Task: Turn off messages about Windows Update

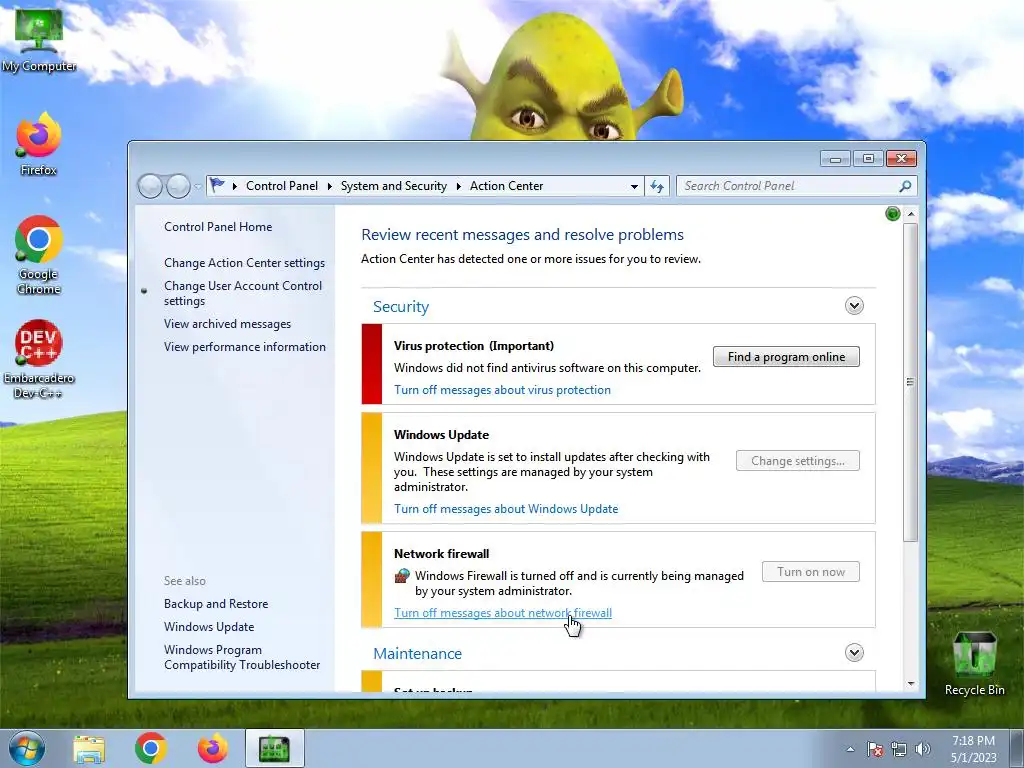Action: [x=506, y=509]
